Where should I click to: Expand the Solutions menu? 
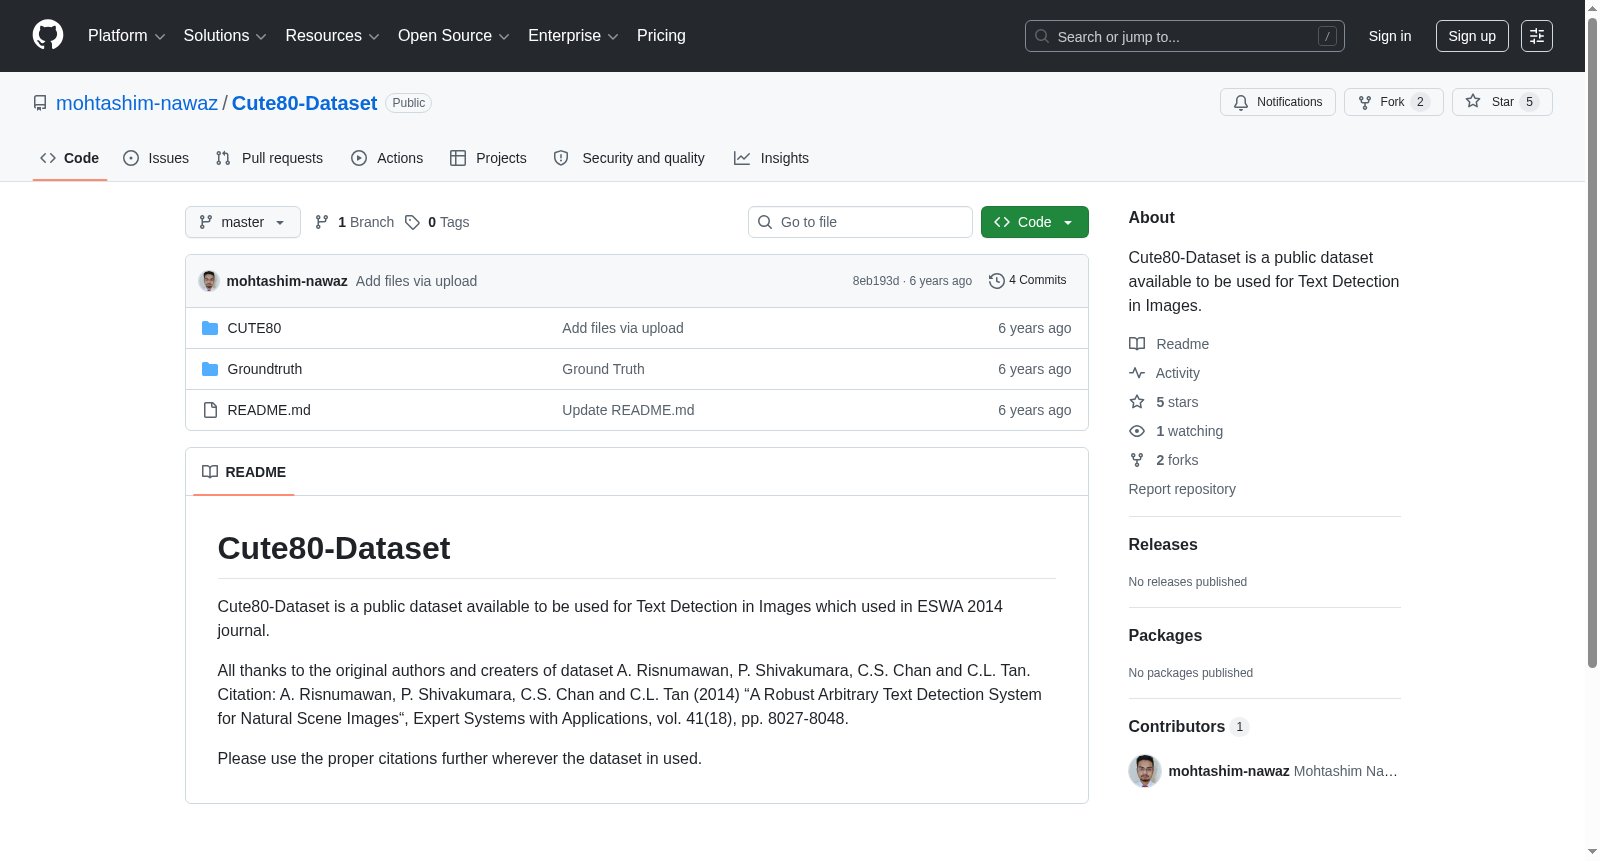225,36
